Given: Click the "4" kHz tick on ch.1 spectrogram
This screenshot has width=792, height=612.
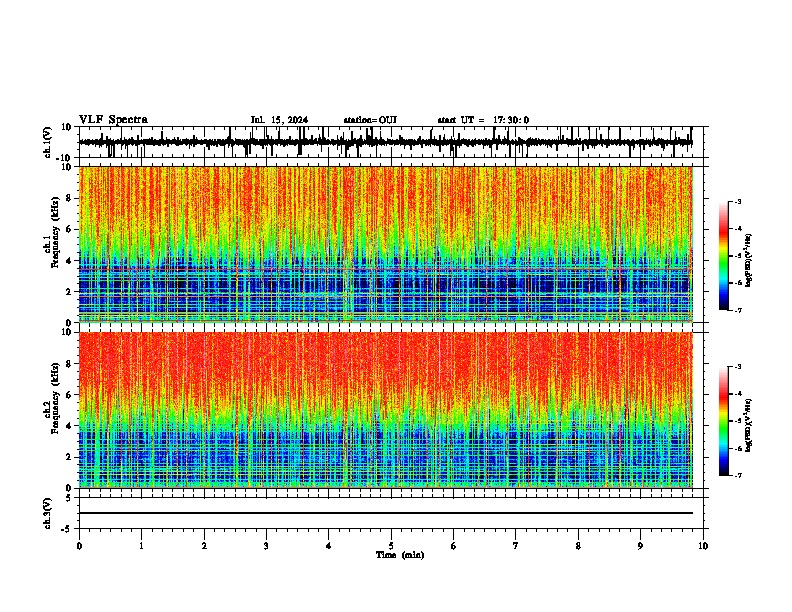Looking at the screenshot, I should coord(70,261).
